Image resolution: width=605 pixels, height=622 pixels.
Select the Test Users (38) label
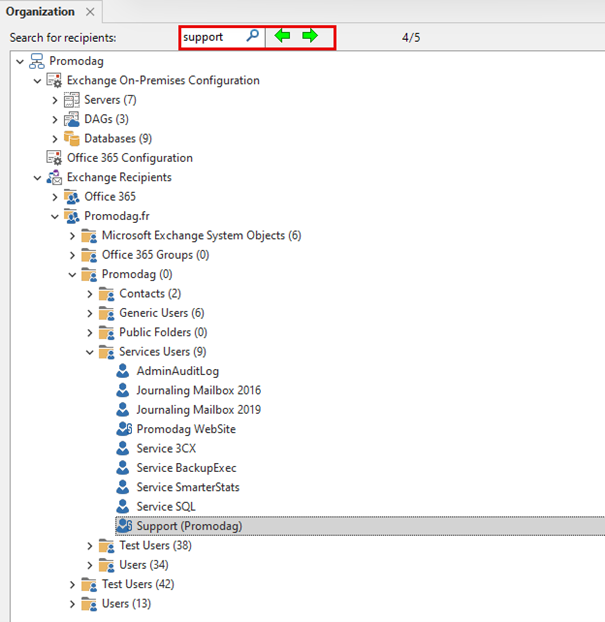[x=156, y=545]
